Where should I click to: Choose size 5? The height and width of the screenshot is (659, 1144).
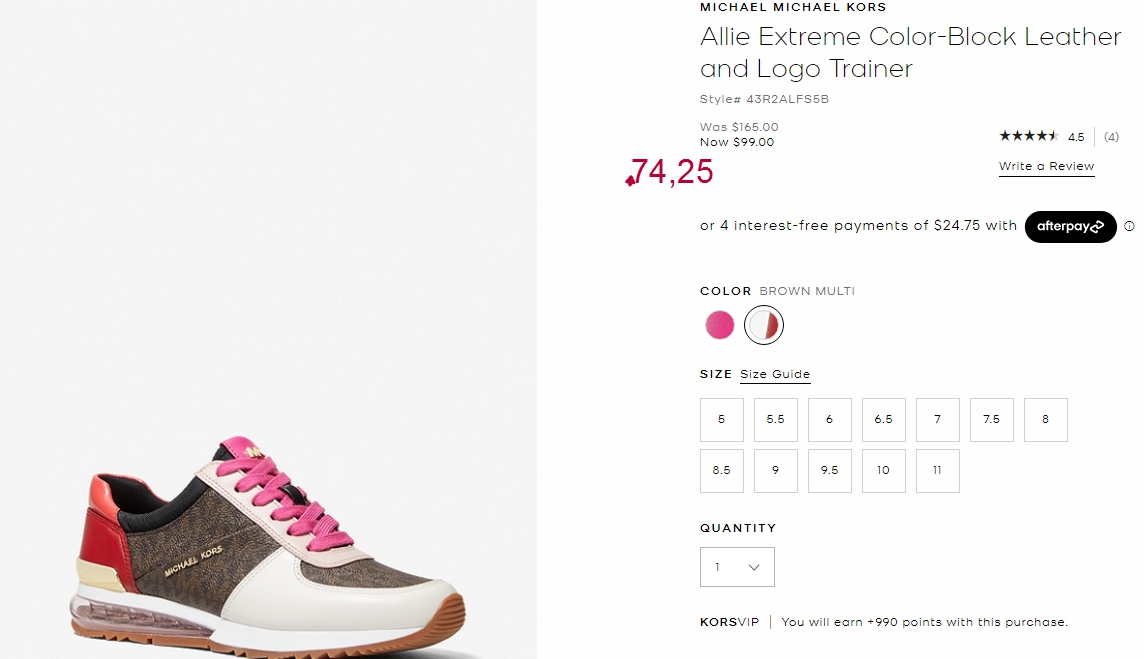pos(722,420)
